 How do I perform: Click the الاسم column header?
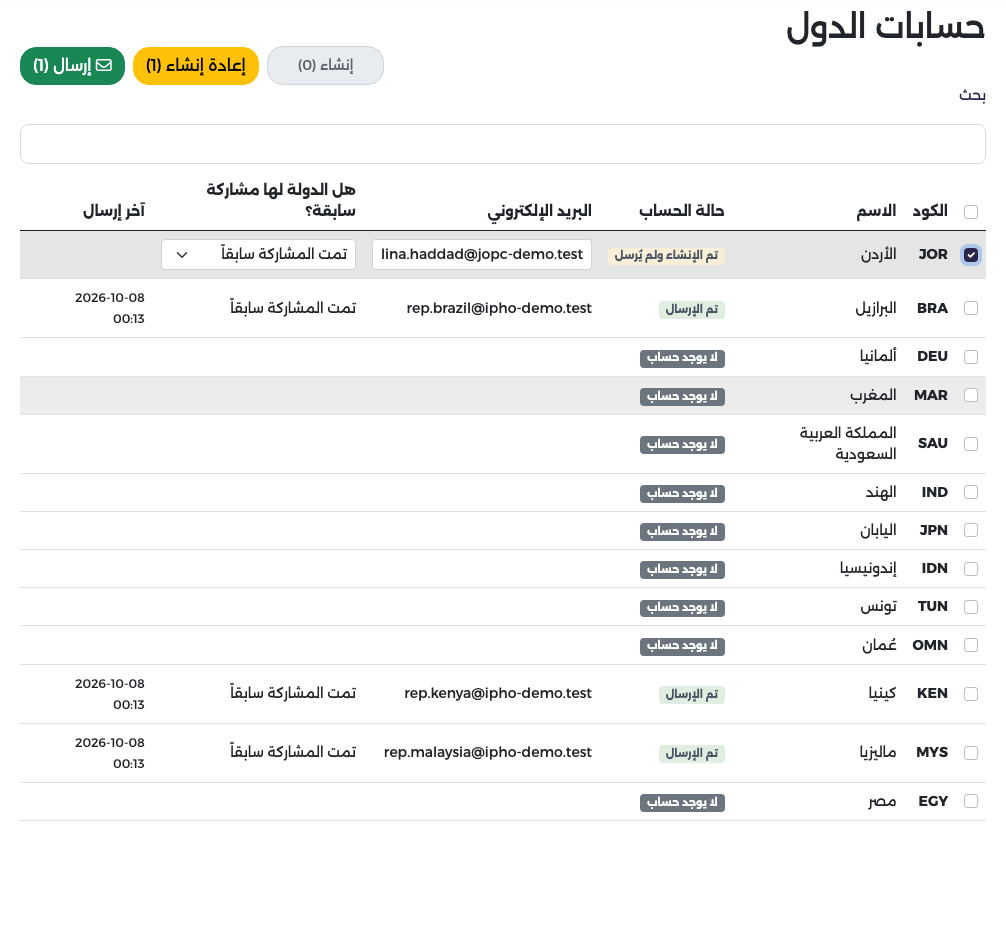(876, 211)
